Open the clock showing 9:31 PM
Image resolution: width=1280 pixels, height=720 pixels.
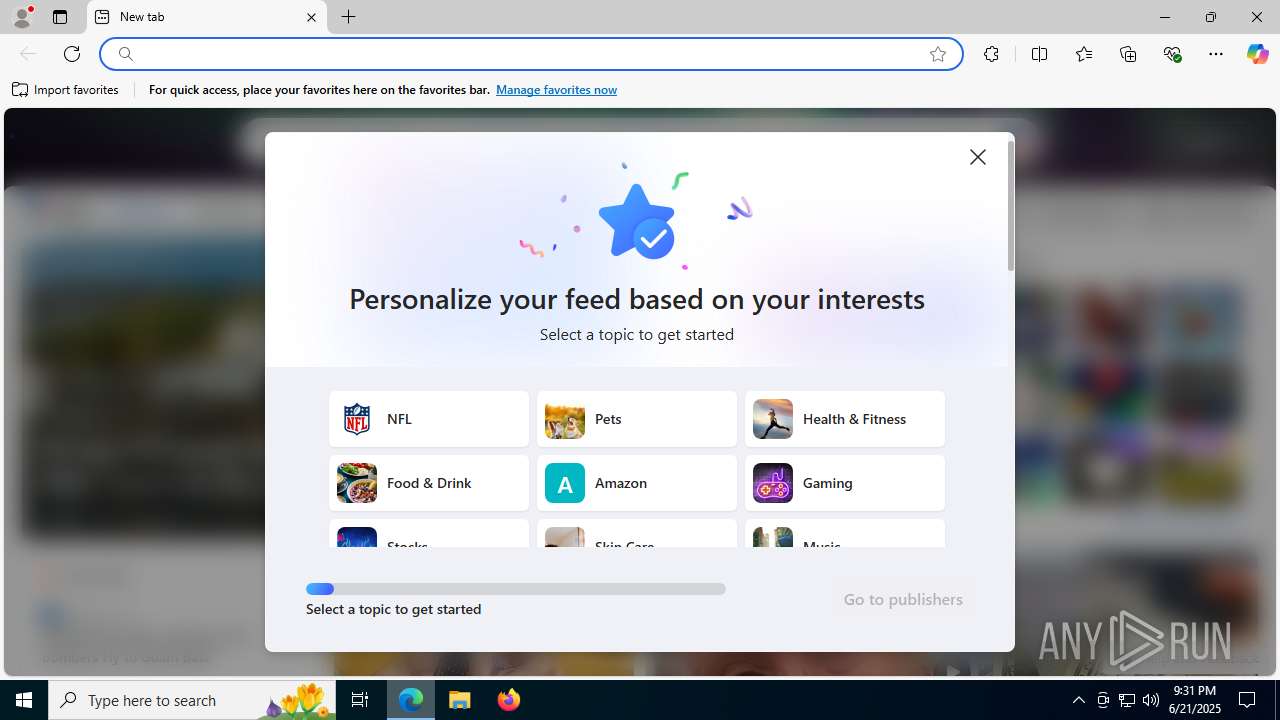click(1196, 700)
